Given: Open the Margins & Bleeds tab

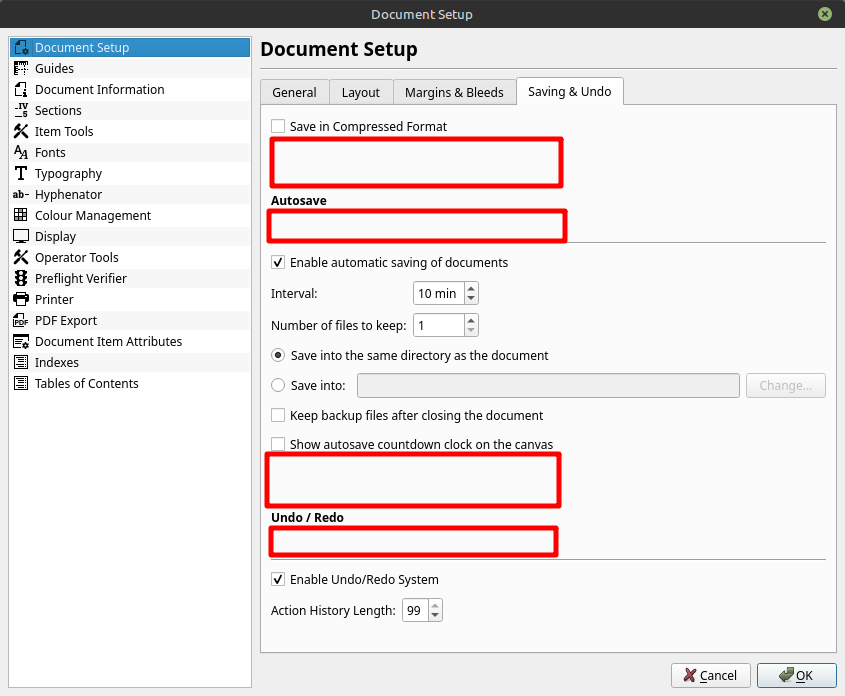Looking at the screenshot, I should click(x=454, y=92).
